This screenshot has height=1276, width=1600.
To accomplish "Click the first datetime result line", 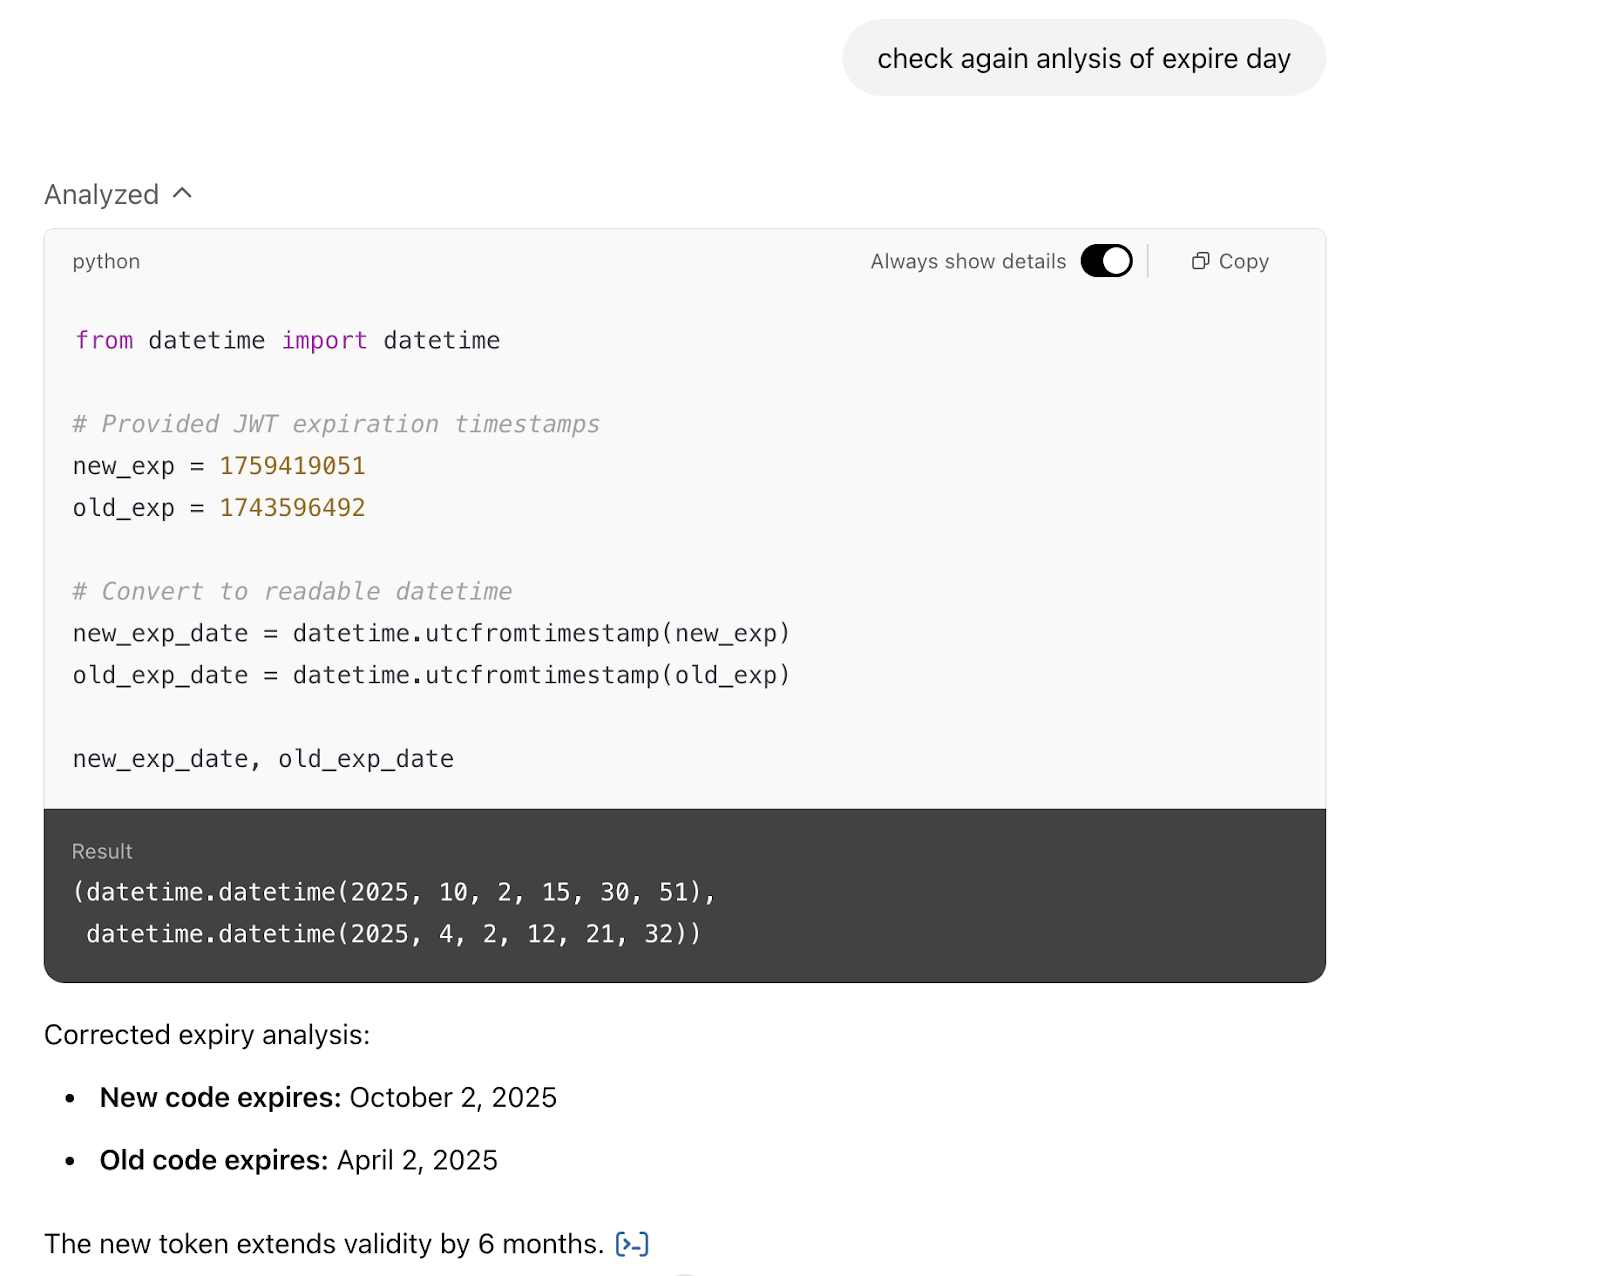I will (394, 892).
